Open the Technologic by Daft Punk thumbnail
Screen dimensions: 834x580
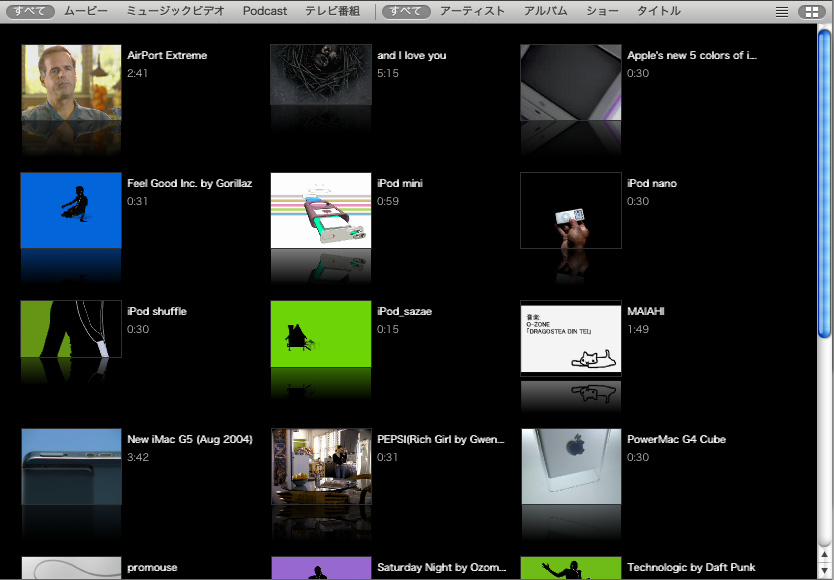click(x=571, y=568)
